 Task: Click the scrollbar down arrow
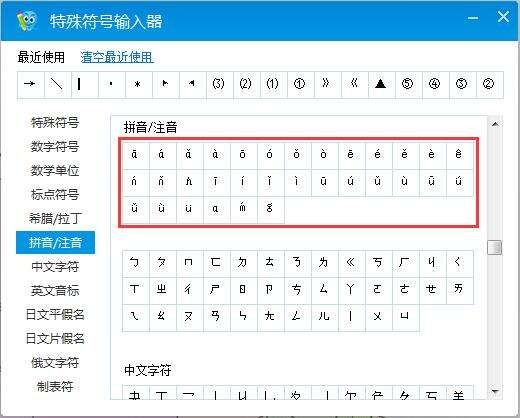point(495,391)
